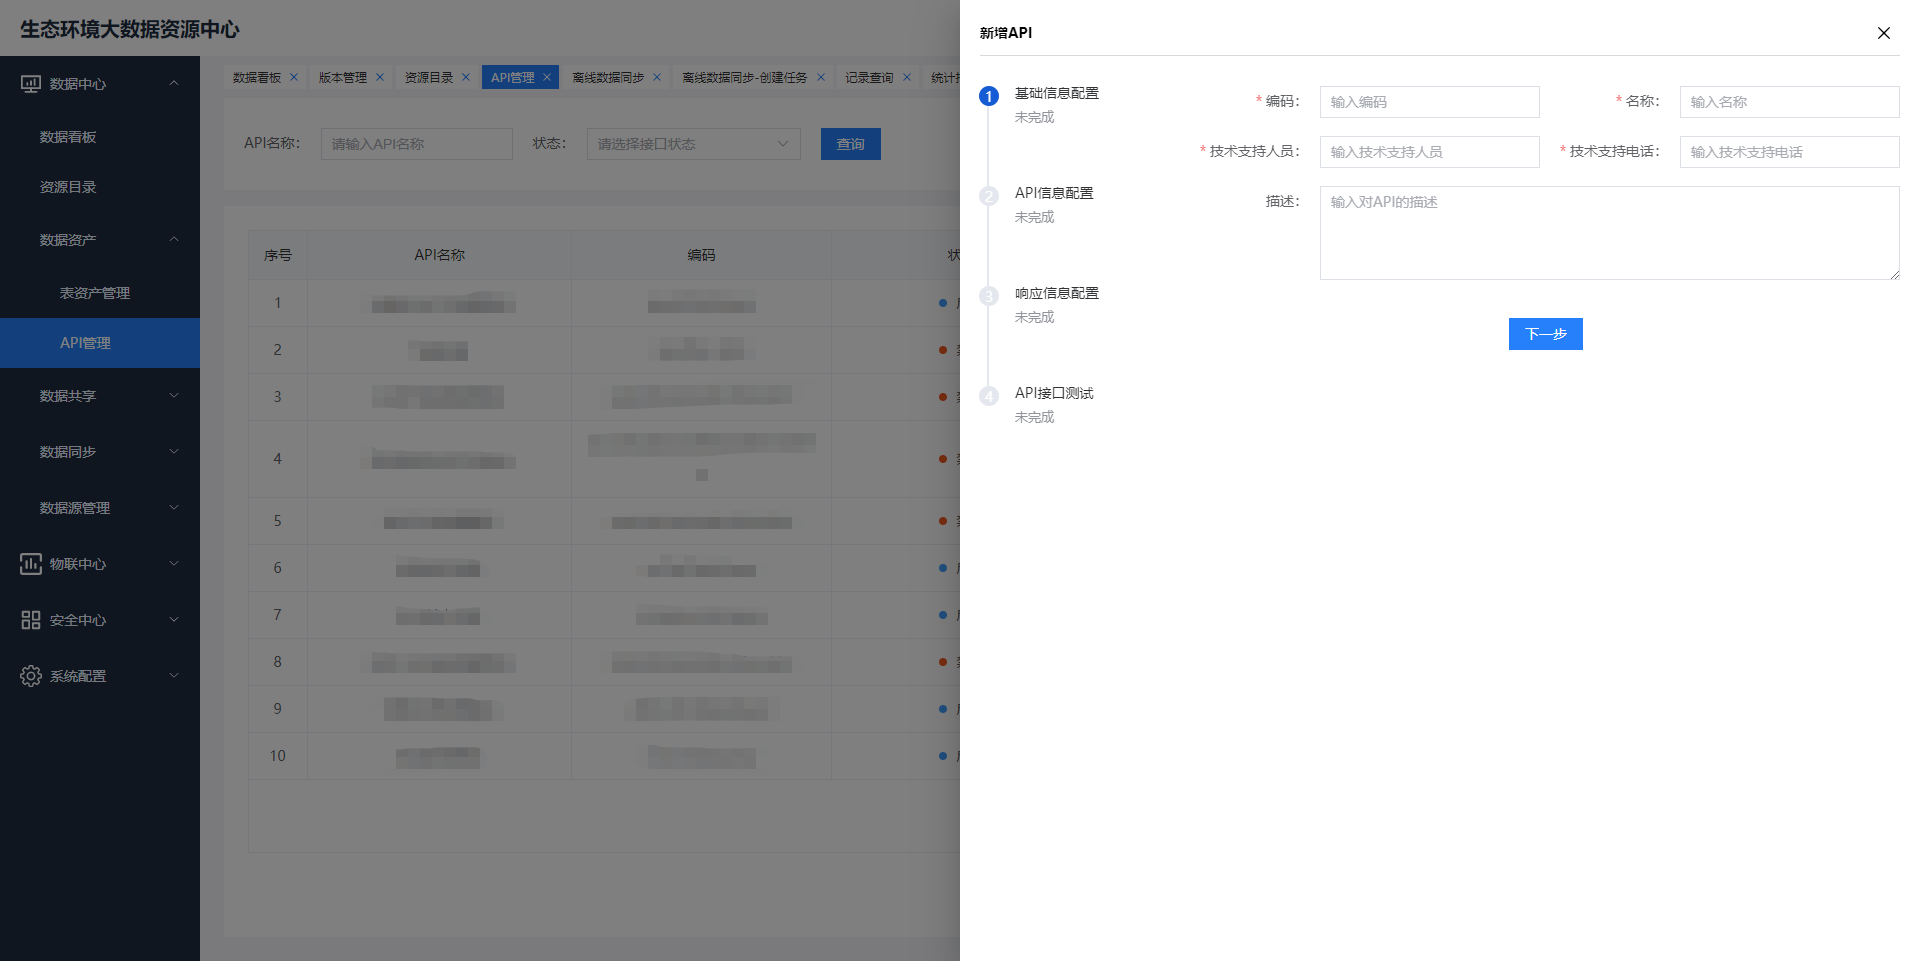Click the 物联中心 chart icon in sidebar
The image size is (1920, 961).
coord(31,564)
